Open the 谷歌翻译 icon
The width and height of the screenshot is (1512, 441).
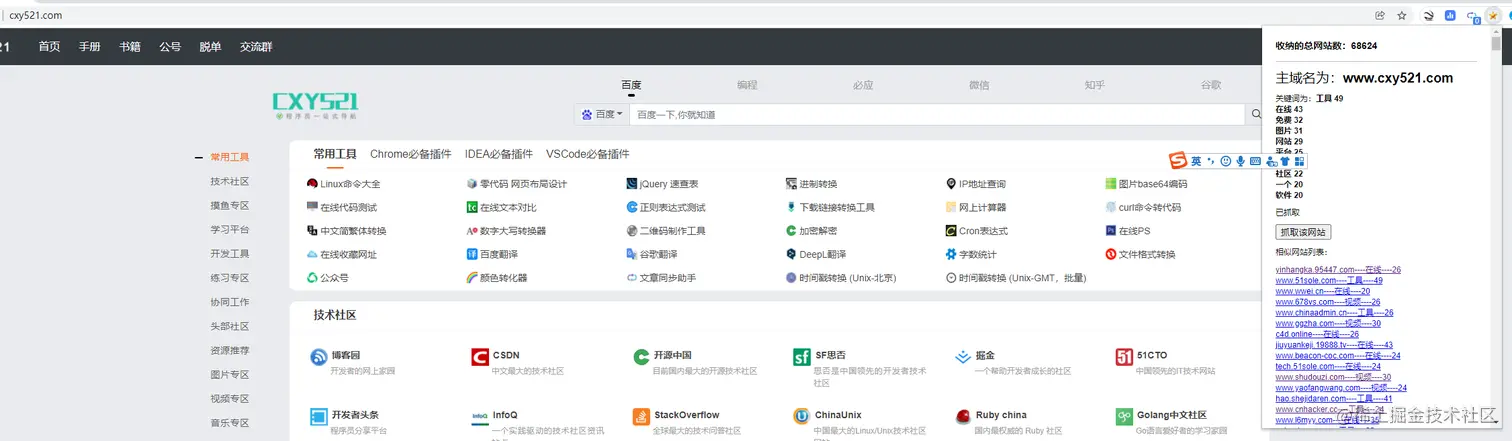[x=632, y=254]
